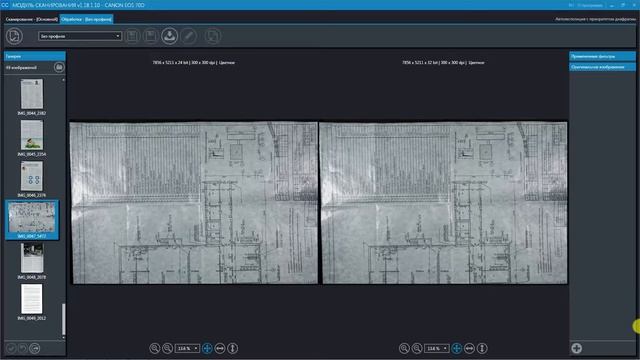Click the 'Оригинальное изображение' entry in filters panel

click(602, 67)
